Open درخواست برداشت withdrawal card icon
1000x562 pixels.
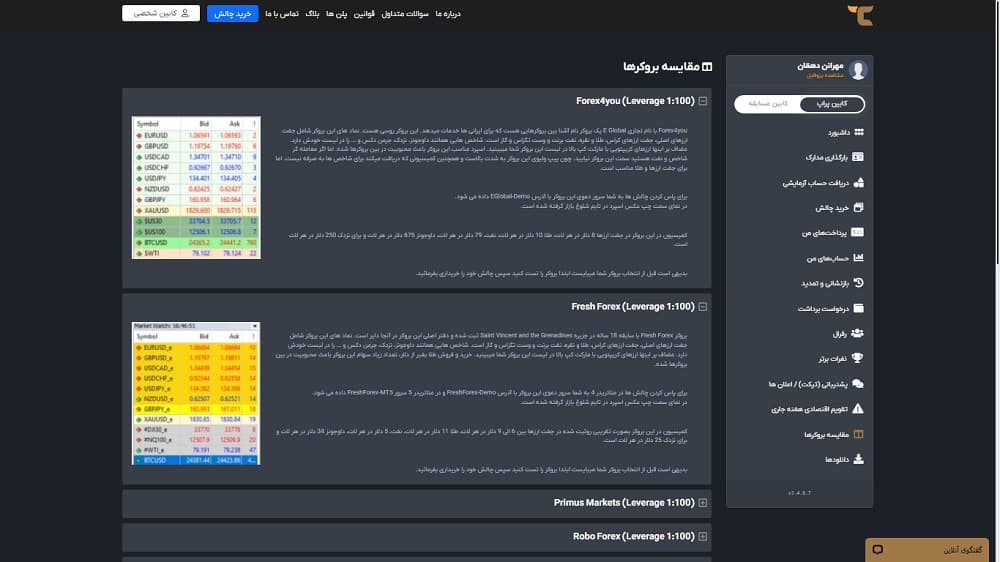pyautogui.click(x=858, y=308)
